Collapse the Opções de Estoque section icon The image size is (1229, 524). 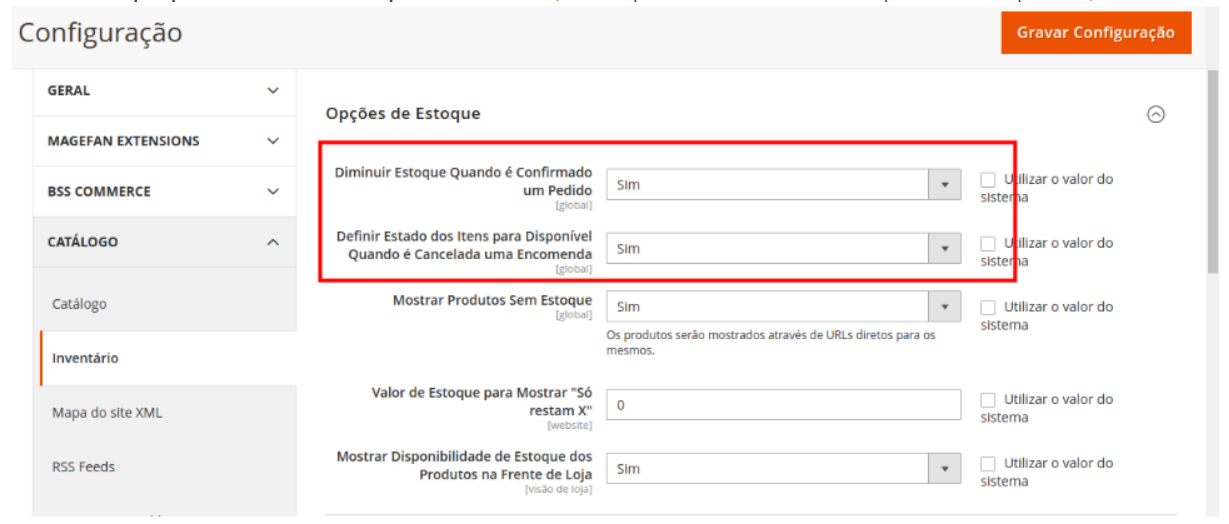(x=1155, y=114)
